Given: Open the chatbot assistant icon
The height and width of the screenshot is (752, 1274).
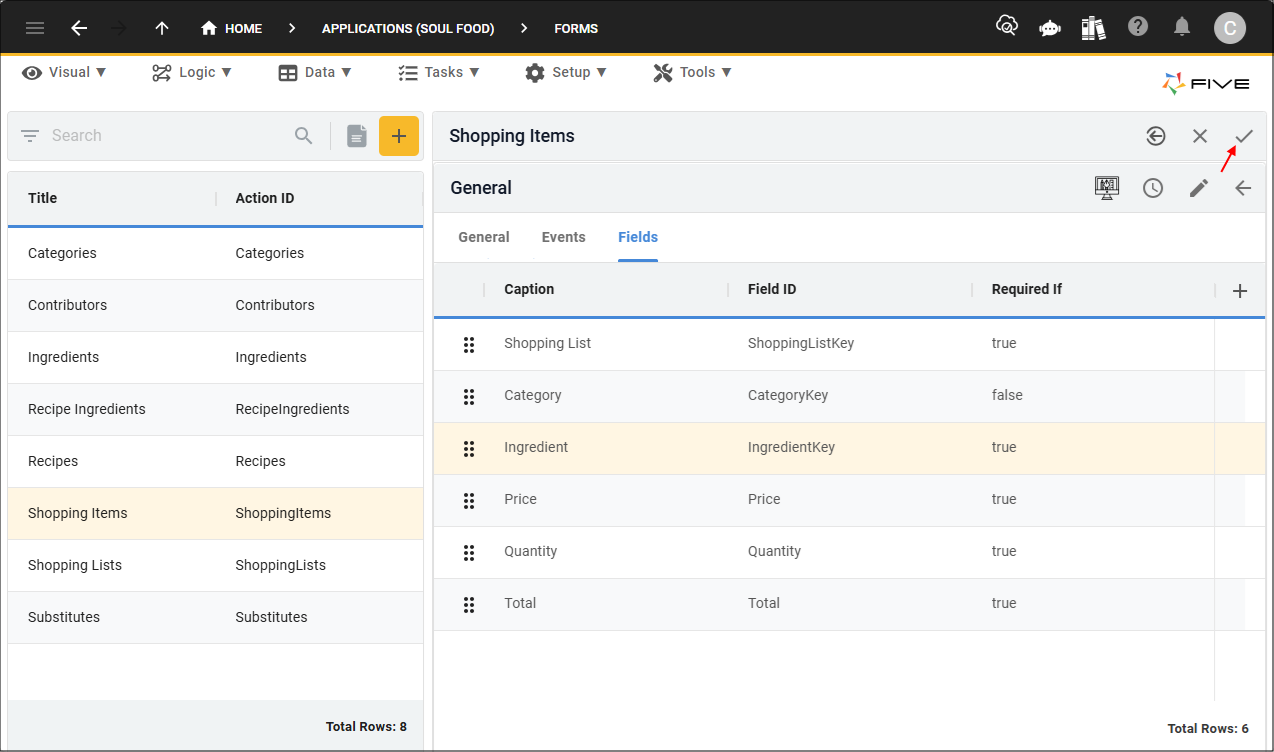Looking at the screenshot, I should point(1050,28).
